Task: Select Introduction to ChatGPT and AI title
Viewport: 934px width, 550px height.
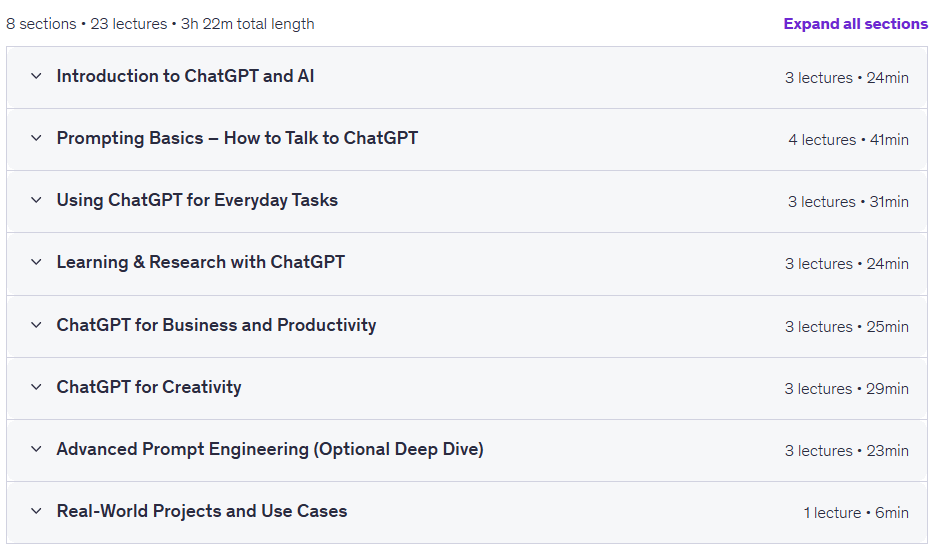Action: (x=185, y=76)
